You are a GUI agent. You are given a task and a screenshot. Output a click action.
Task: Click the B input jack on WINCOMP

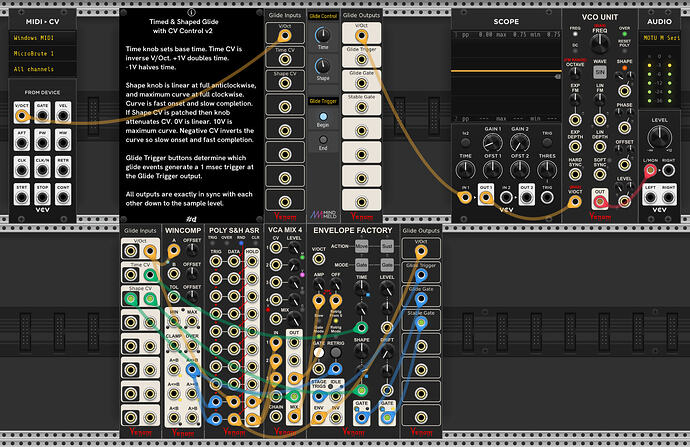[x=173, y=274]
